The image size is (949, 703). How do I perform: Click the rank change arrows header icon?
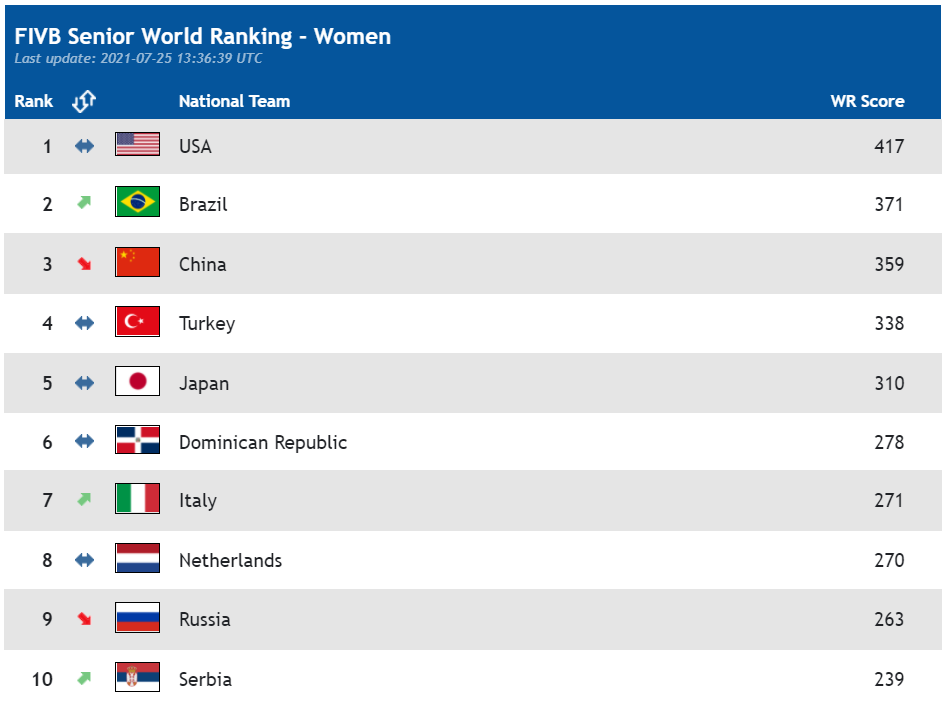pos(84,101)
